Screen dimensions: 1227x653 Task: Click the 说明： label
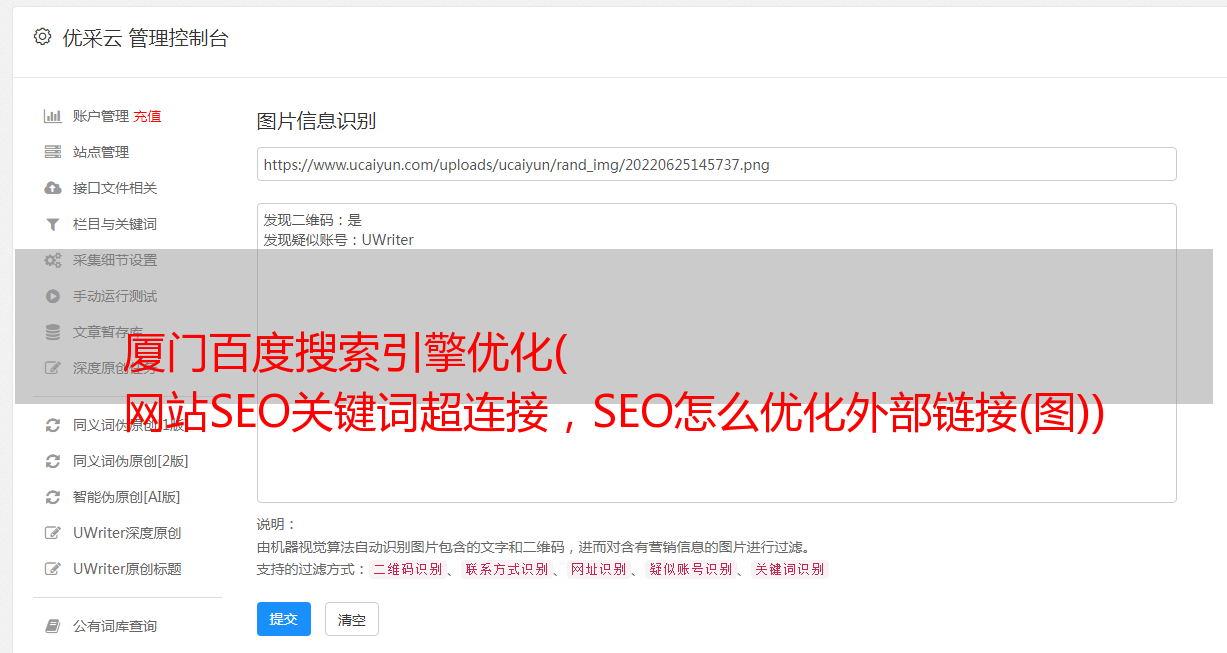pyautogui.click(x=277, y=524)
